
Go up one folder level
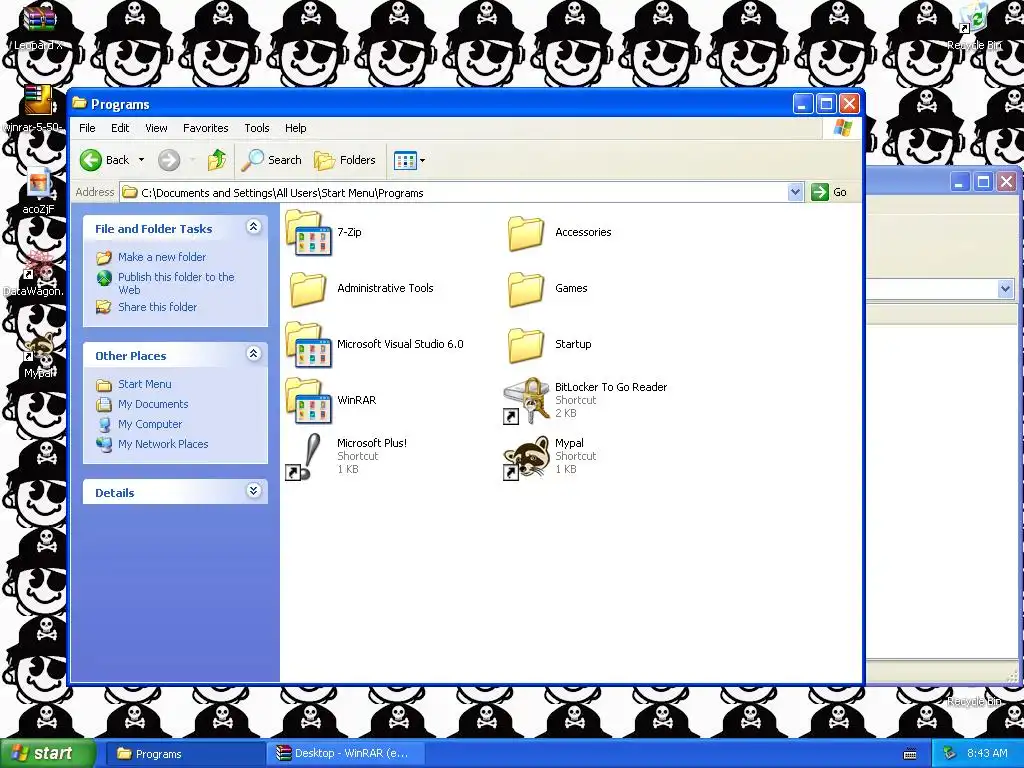pyautogui.click(x=217, y=160)
